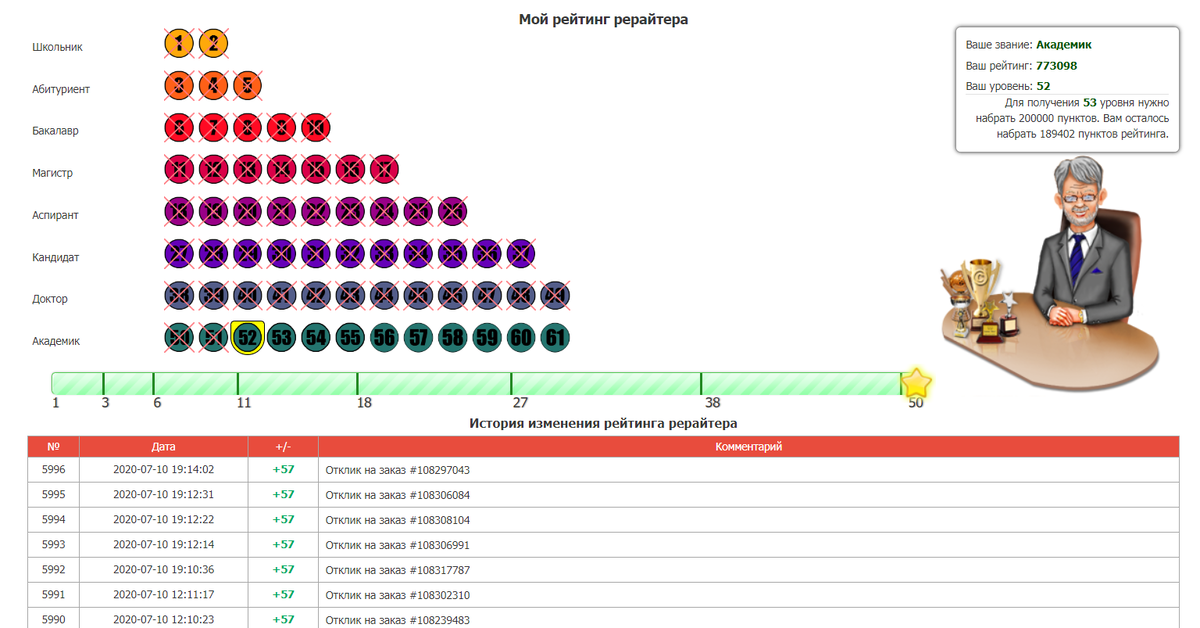The image size is (1200, 628).
Task: Select the level 55 badge
Action: pos(350,337)
